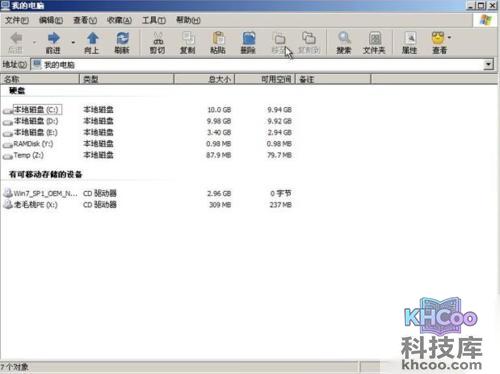The height and width of the screenshot is (374, 500).
Task: Click the 0 字节 free space value
Action: (x=281, y=193)
